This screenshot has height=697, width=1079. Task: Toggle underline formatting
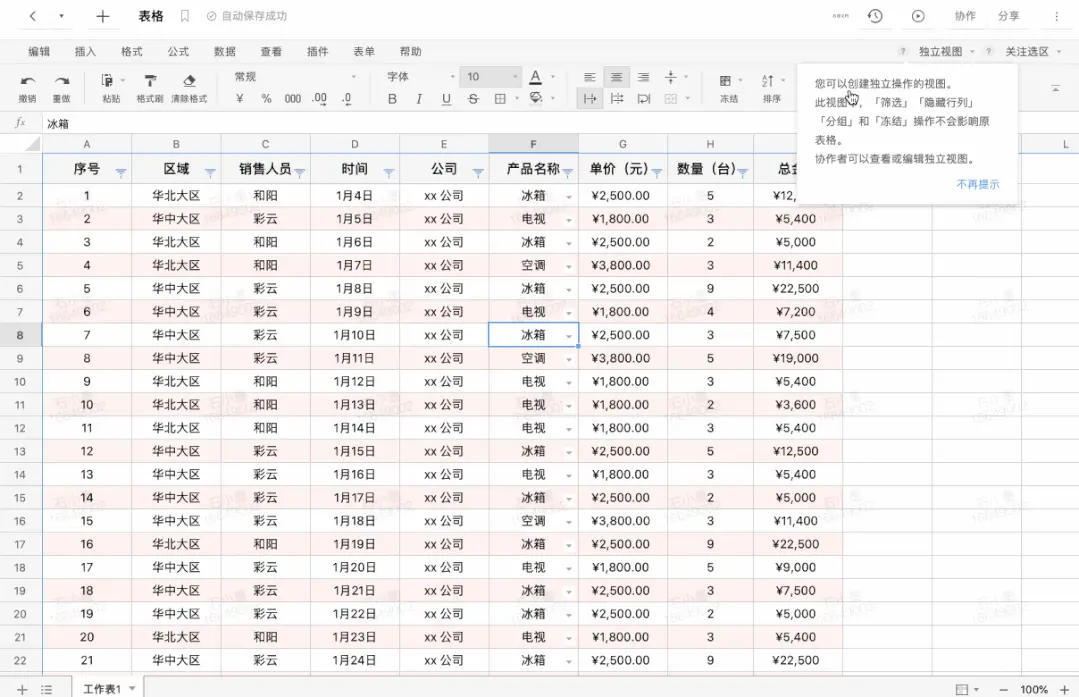pos(447,98)
